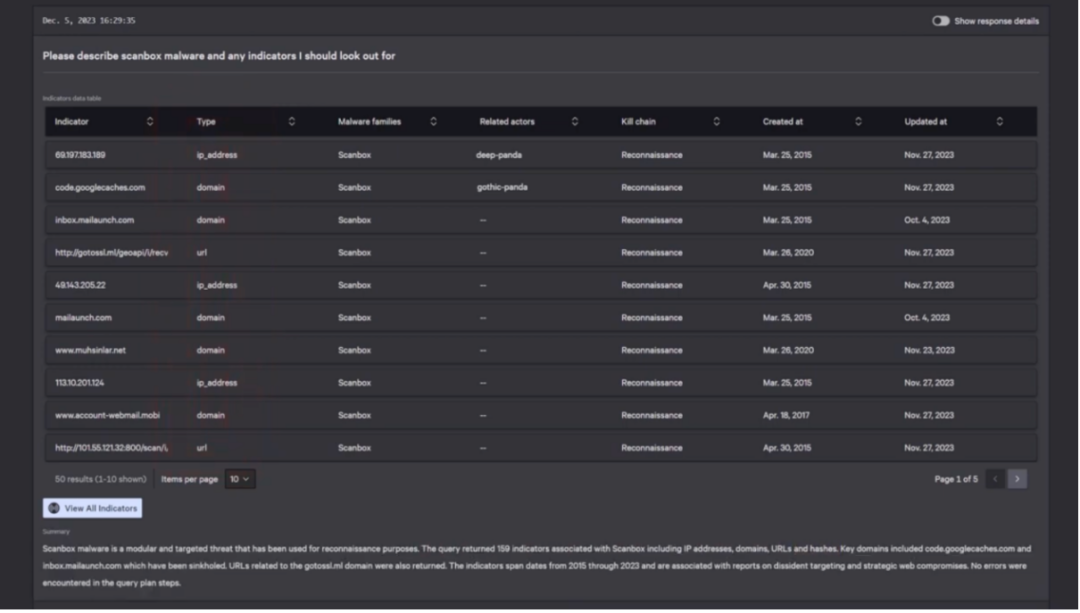The width and height of the screenshot is (1080, 613).
Task: Click the ip_address type in 113.10.201.124 row
Action: (x=217, y=383)
